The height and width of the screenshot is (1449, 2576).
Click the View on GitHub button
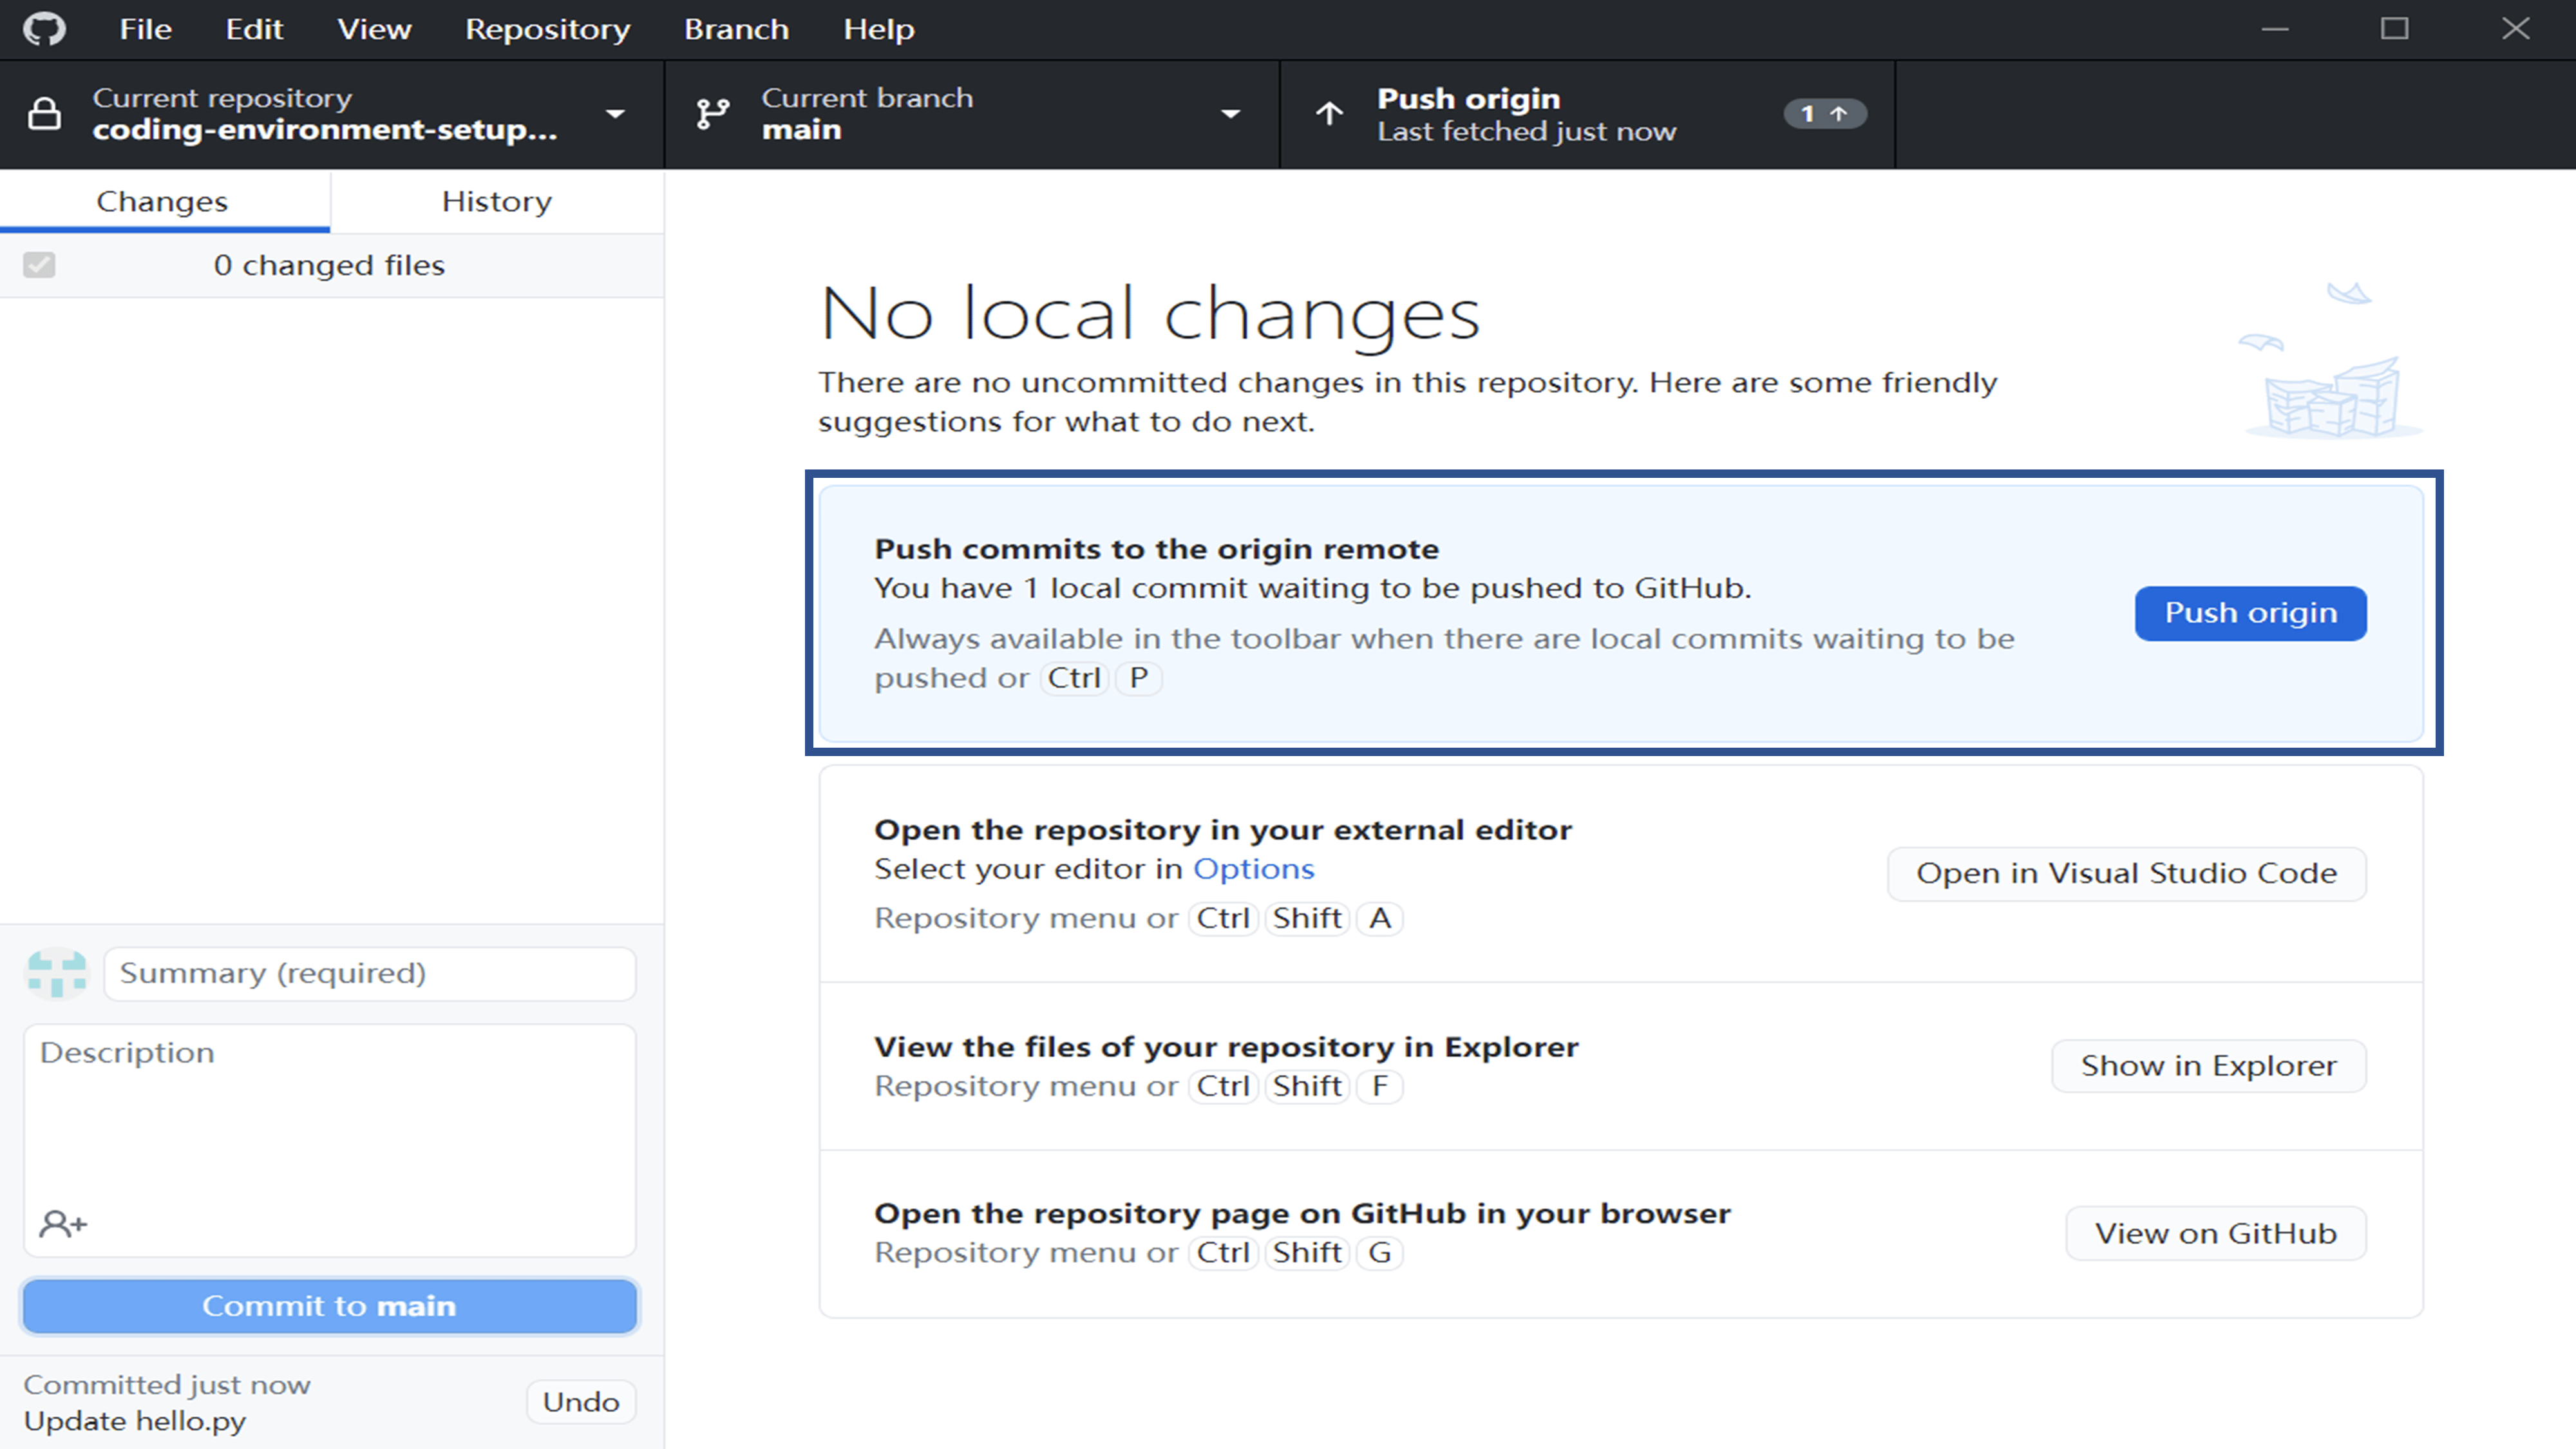2215,1233
